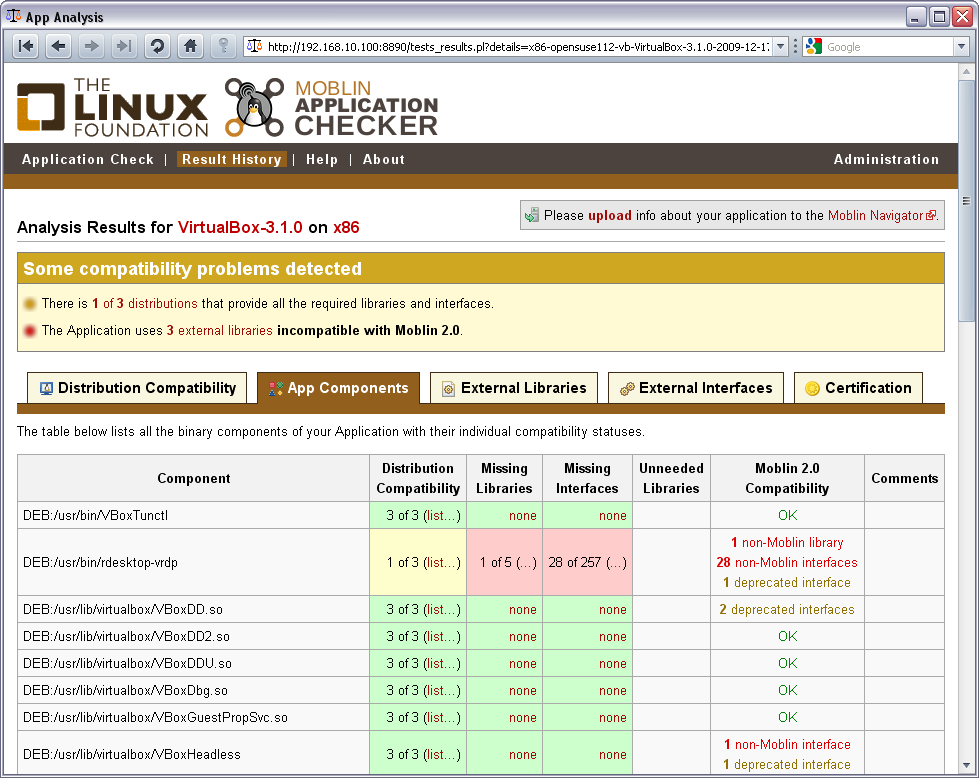Select the App Components tab
979x778 pixels.
(338, 388)
